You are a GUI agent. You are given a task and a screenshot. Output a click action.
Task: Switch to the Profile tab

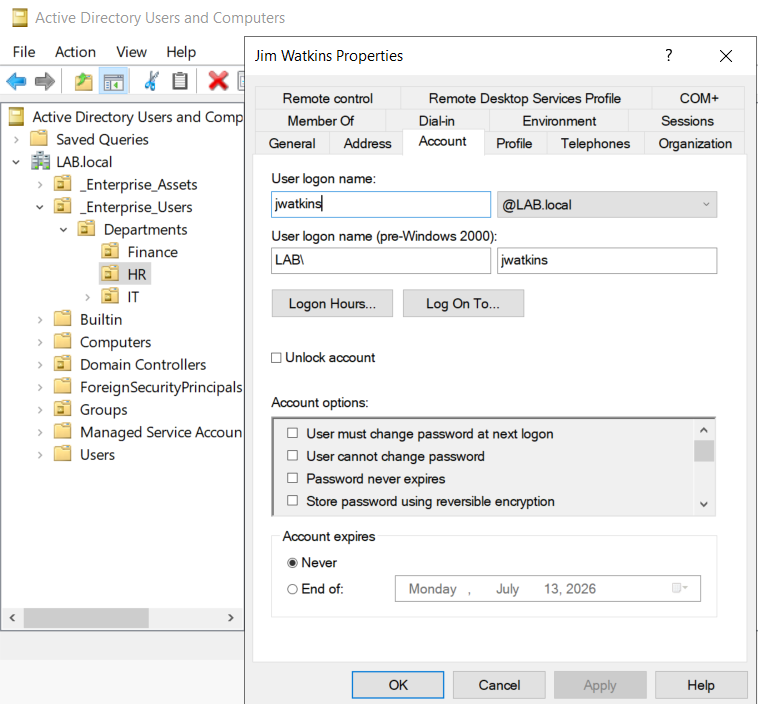coord(514,144)
